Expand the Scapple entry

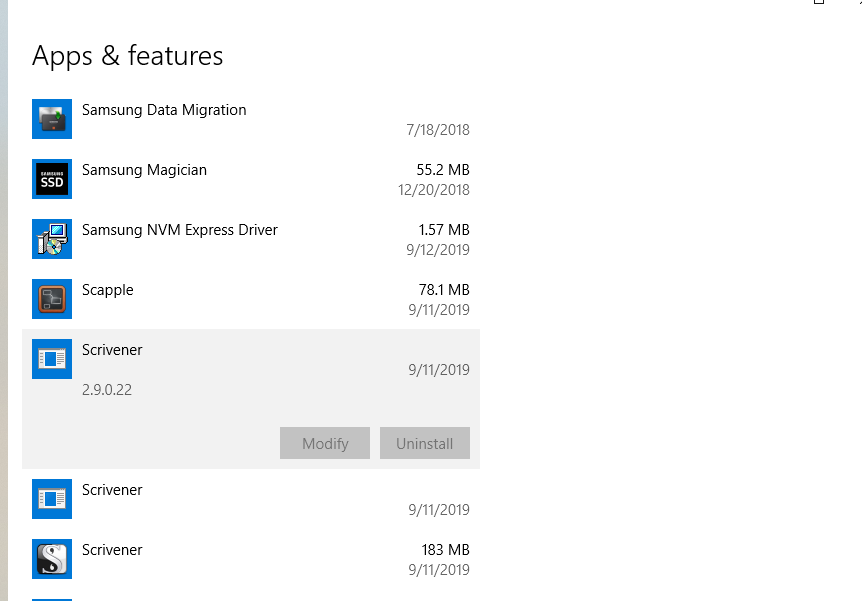coord(250,299)
